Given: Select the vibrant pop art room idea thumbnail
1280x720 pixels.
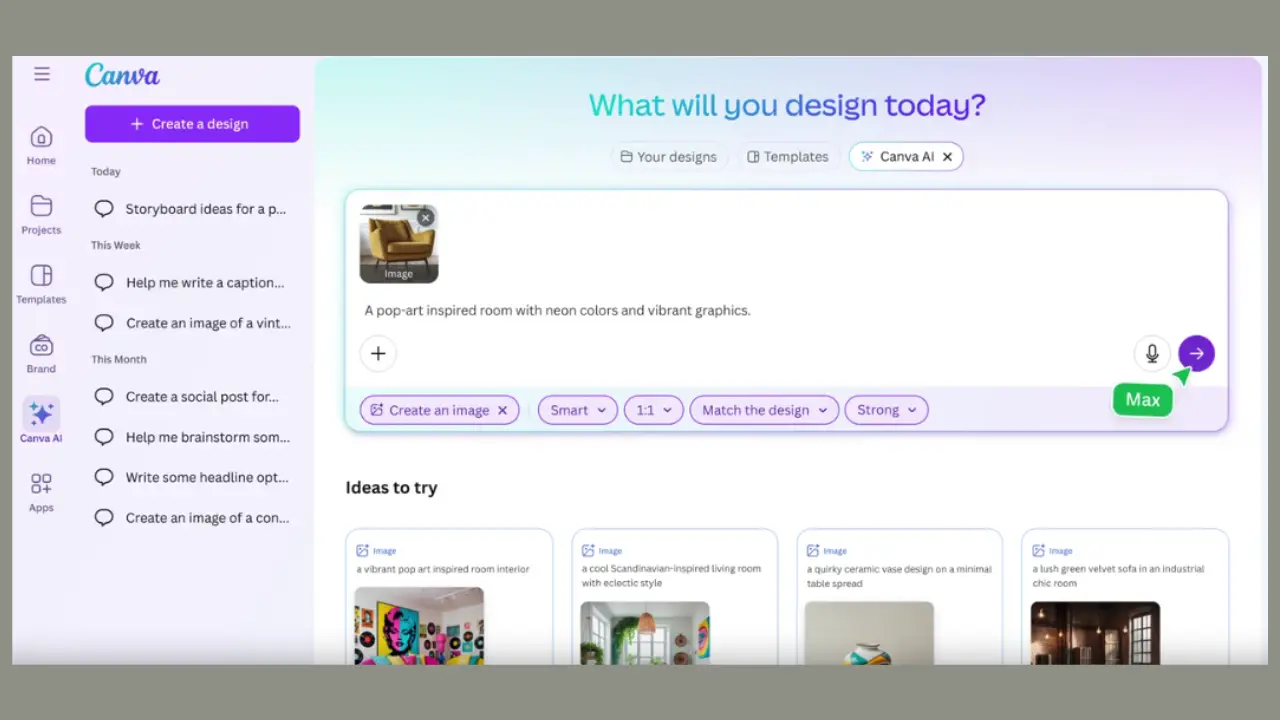Looking at the screenshot, I should [x=419, y=626].
